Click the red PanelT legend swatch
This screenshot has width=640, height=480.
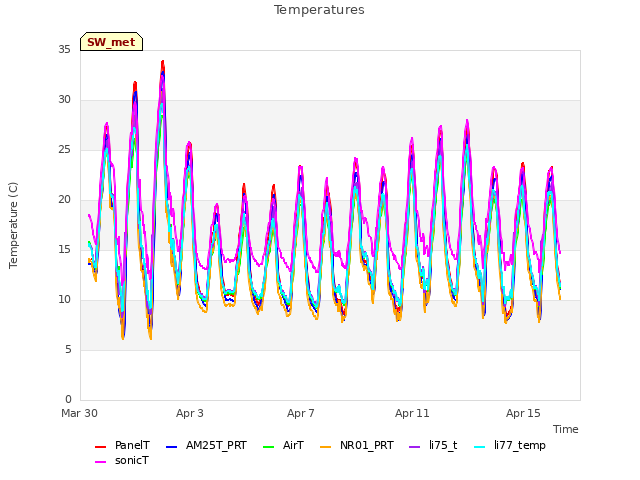click(x=100, y=447)
